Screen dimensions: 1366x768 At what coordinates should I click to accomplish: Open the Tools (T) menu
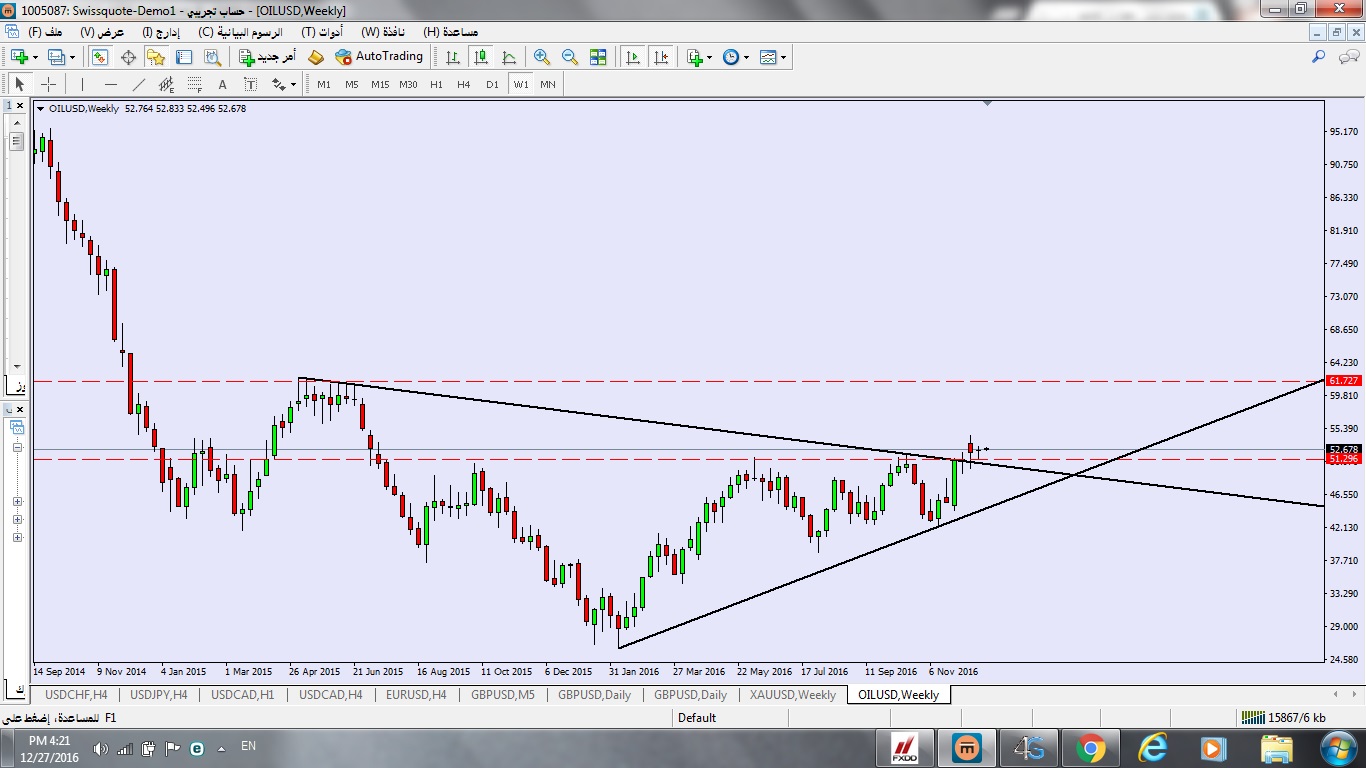[323, 32]
